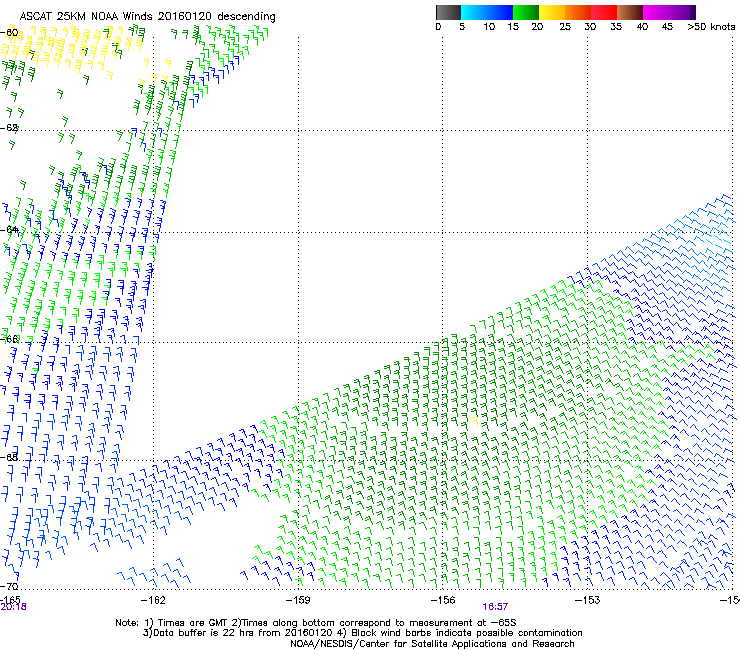Click the longitude label '-156'

[x=443, y=600]
